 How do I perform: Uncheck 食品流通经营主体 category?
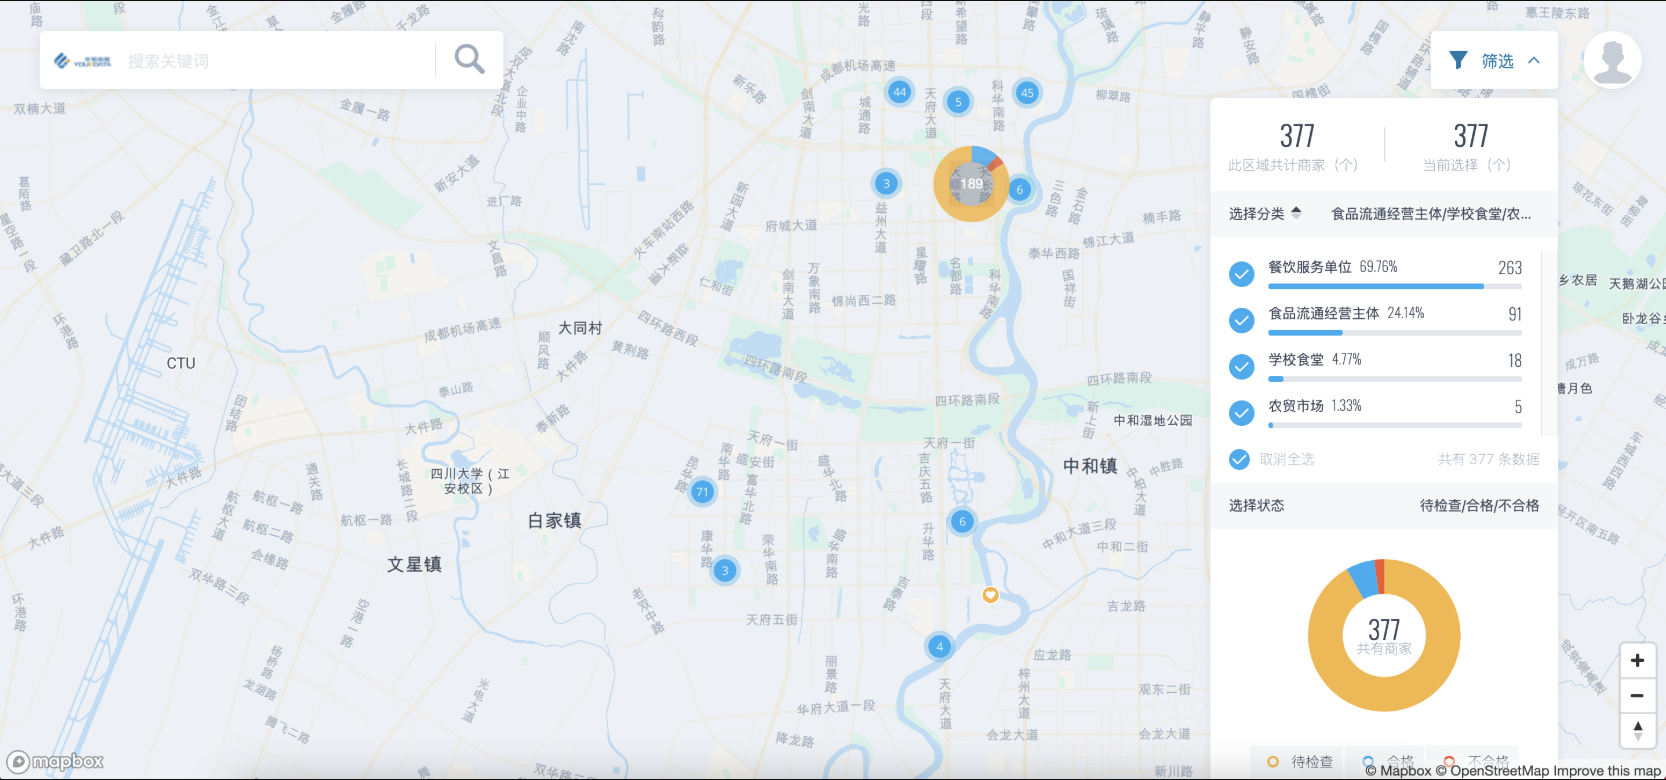[1241, 320]
